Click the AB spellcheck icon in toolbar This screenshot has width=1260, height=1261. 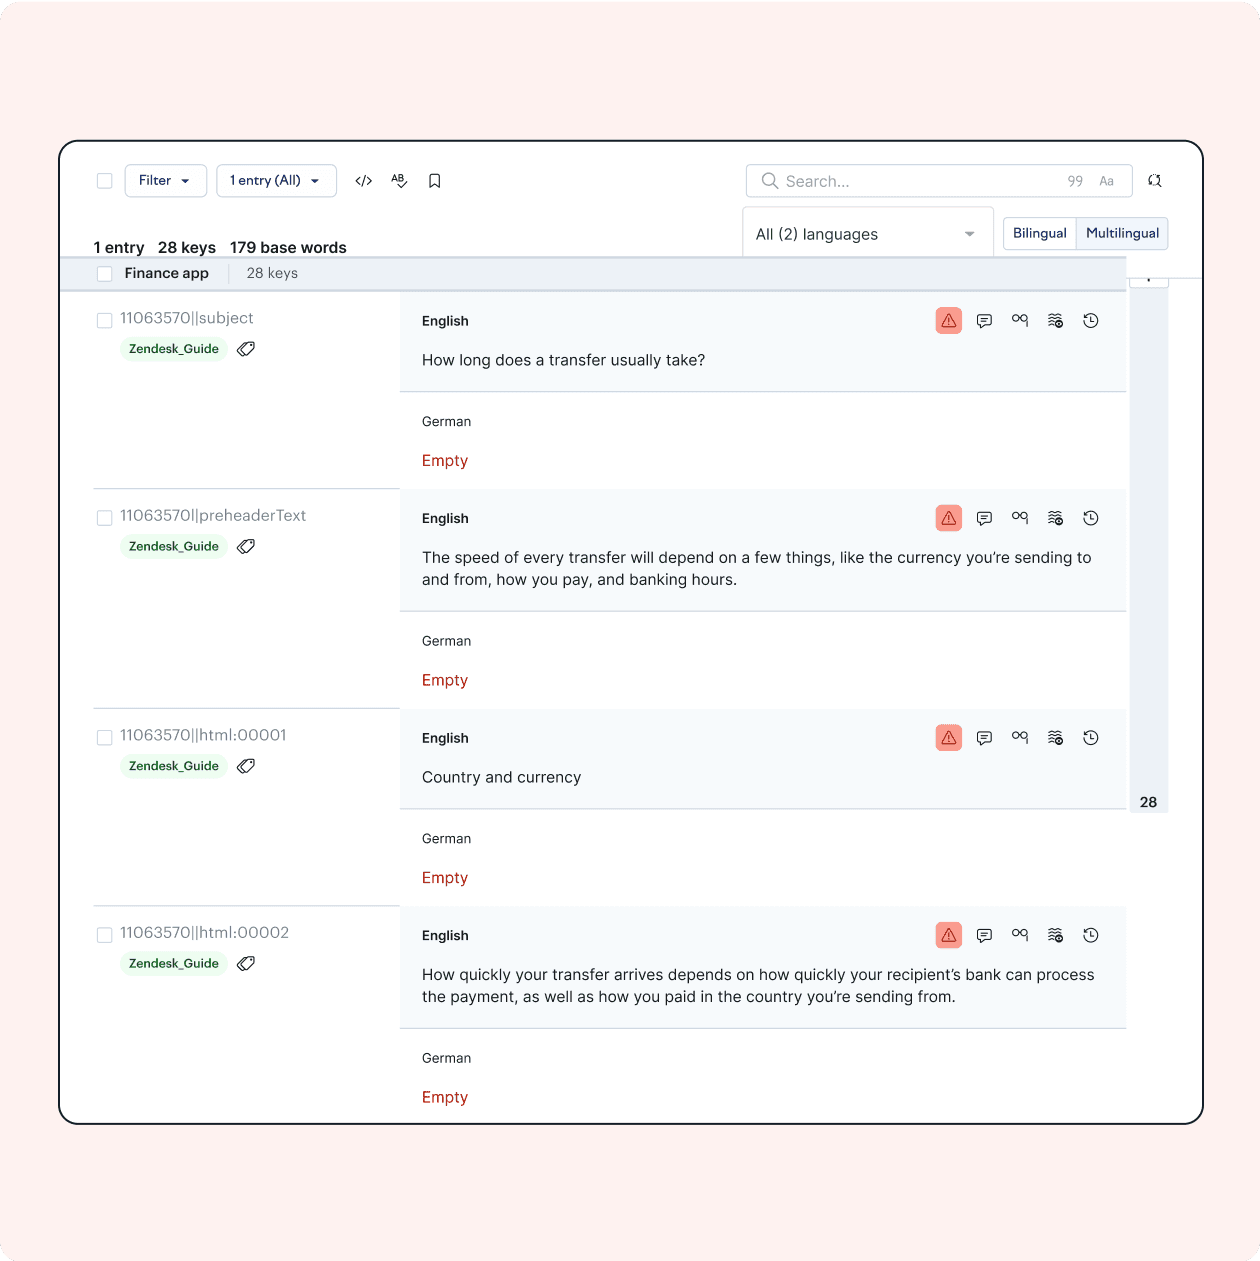[399, 181]
